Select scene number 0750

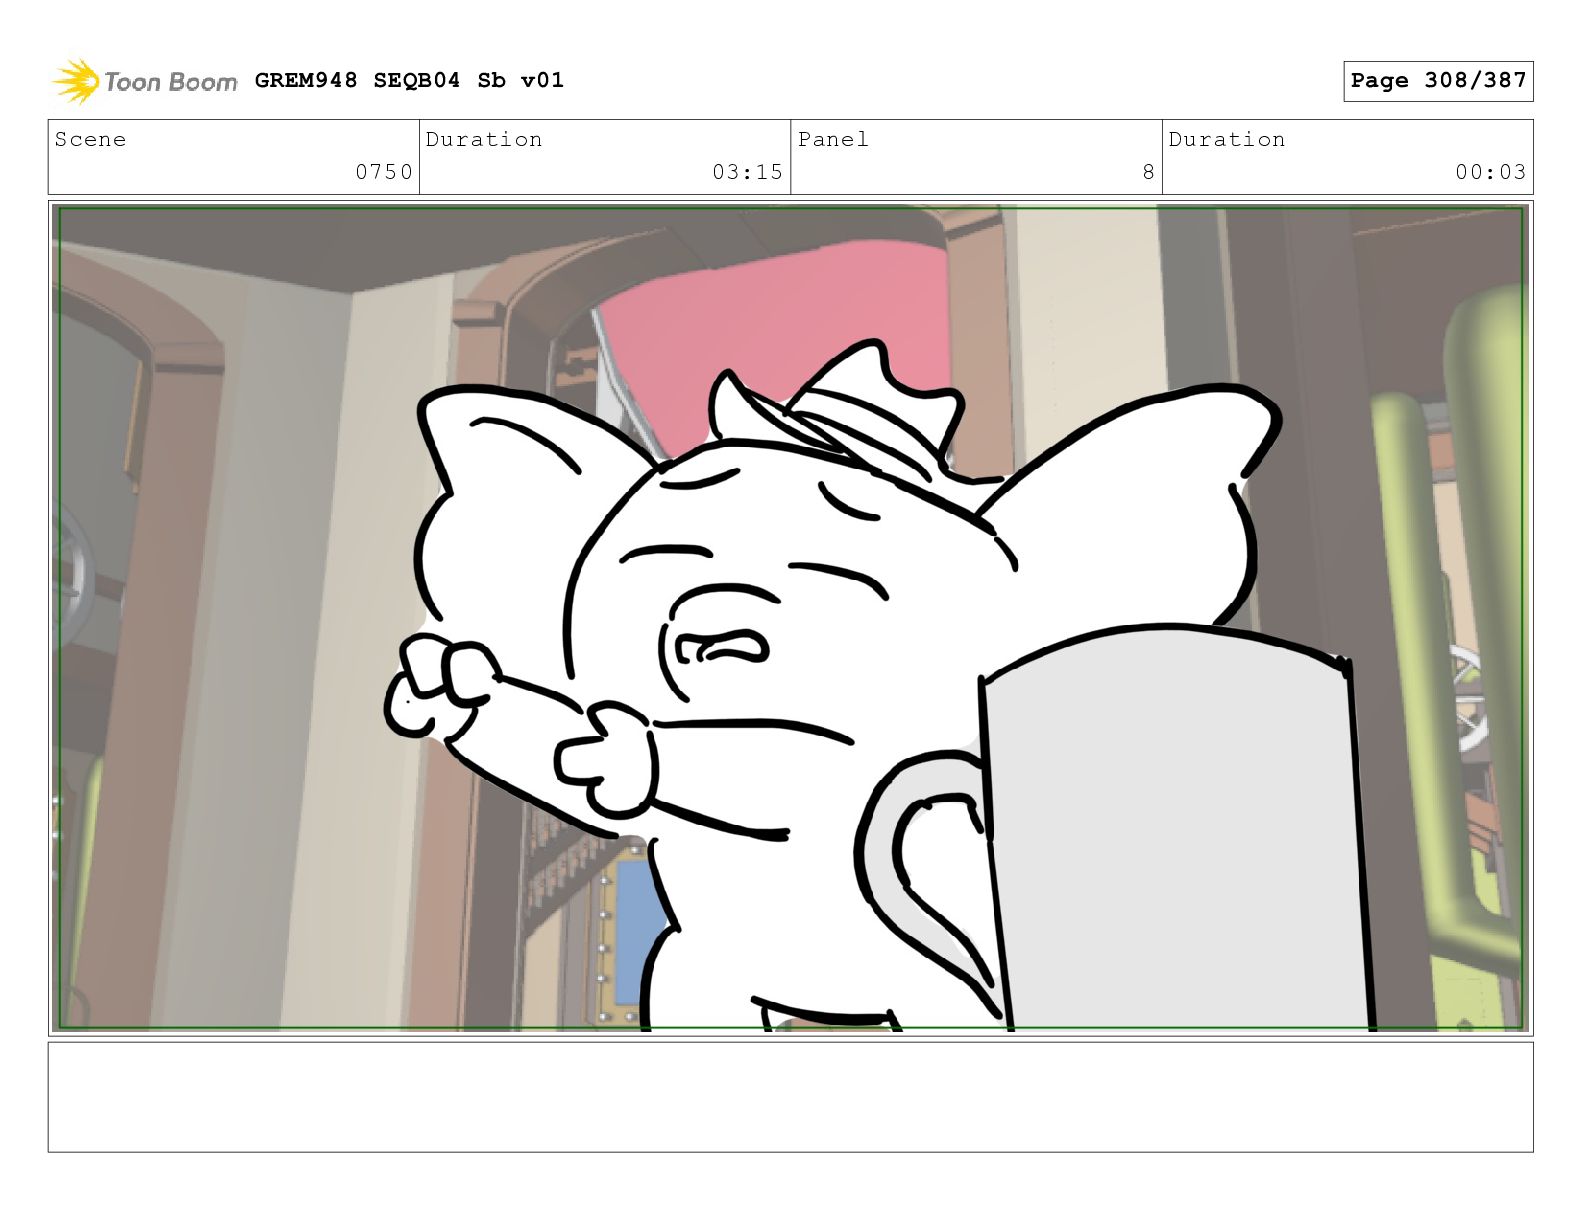coord(384,172)
